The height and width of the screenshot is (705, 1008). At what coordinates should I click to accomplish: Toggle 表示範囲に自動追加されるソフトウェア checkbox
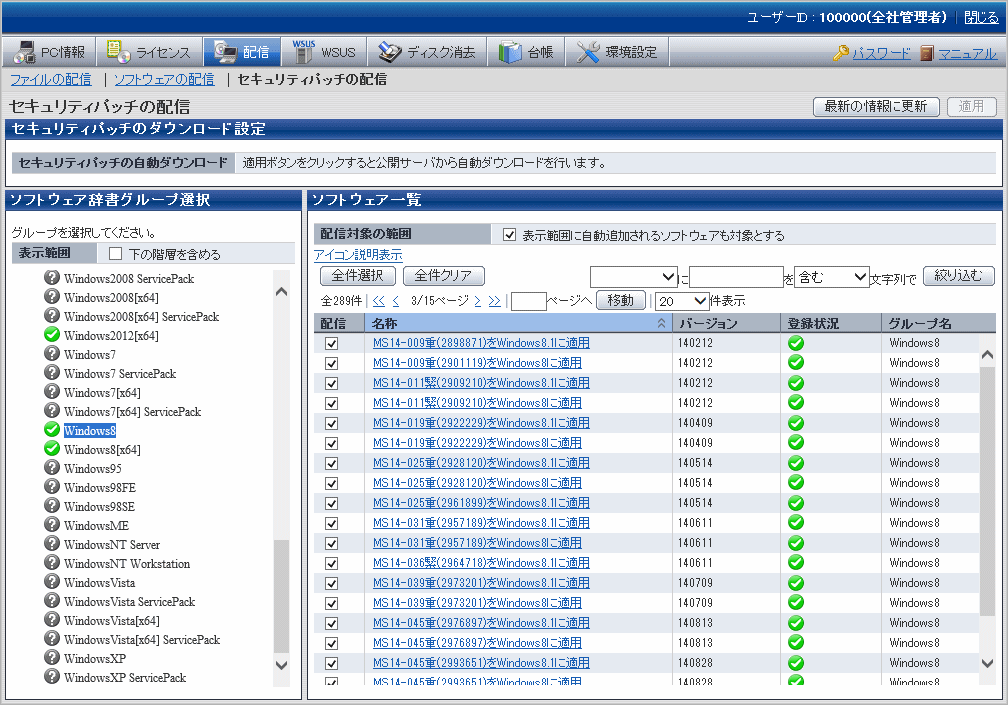point(510,235)
